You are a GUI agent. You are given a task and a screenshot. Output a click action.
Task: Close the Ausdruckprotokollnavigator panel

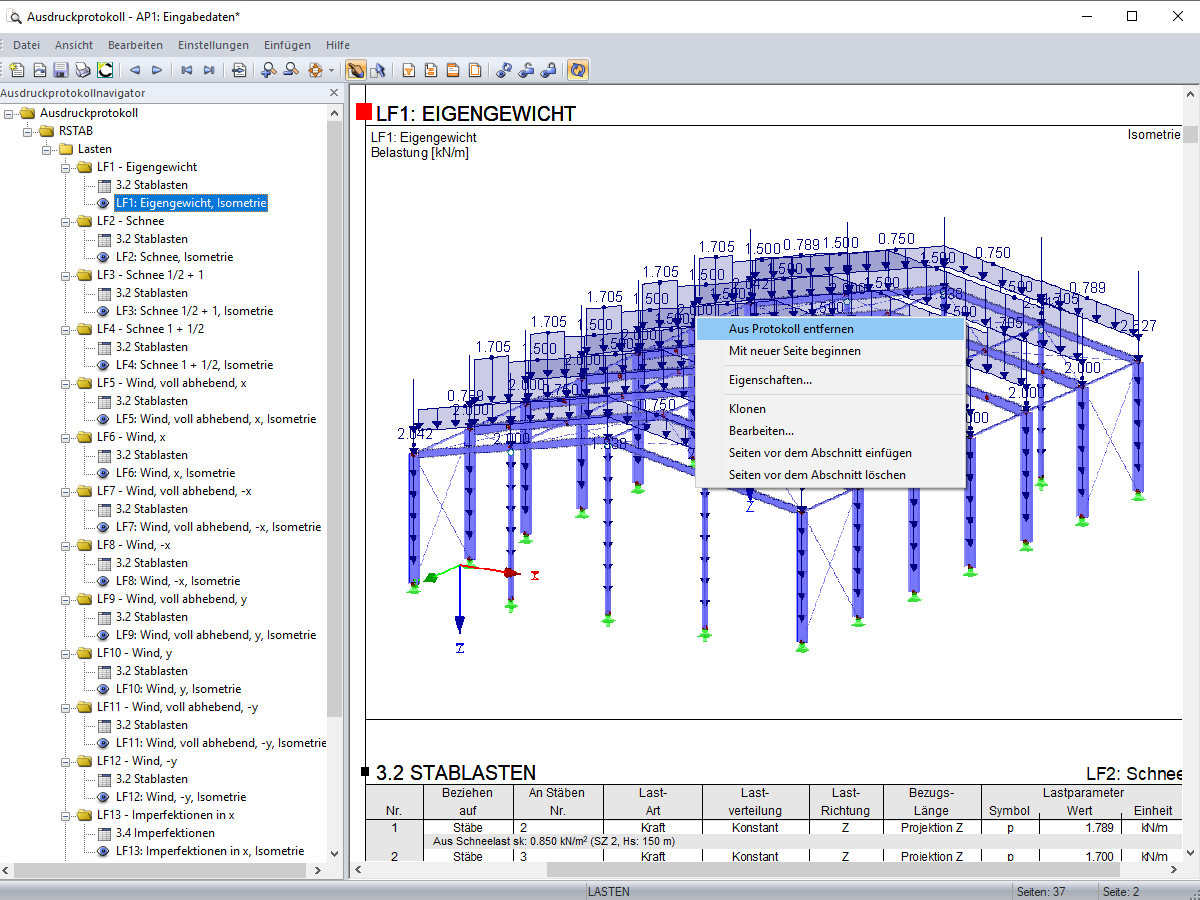(334, 93)
